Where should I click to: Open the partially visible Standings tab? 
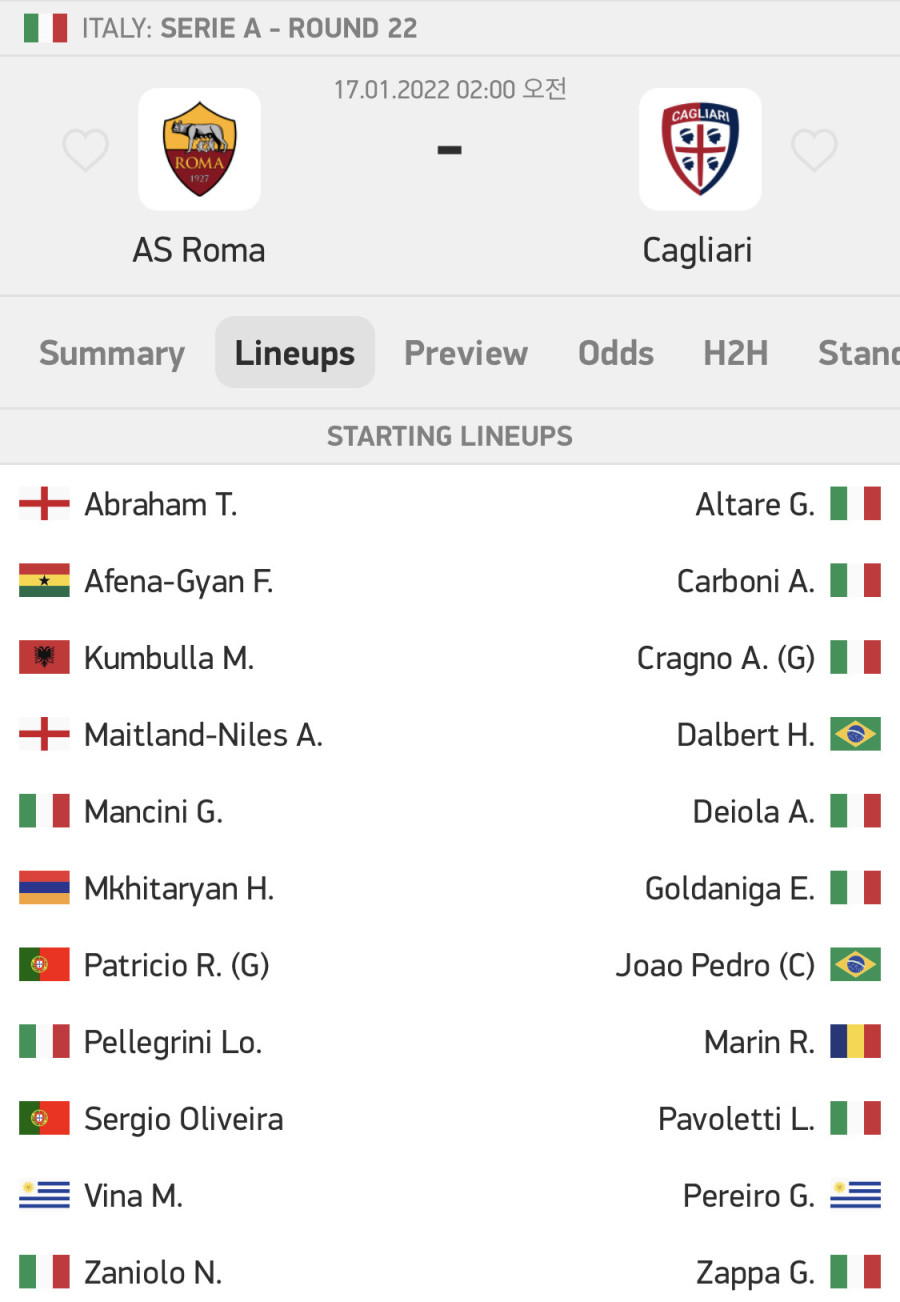(x=858, y=353)
